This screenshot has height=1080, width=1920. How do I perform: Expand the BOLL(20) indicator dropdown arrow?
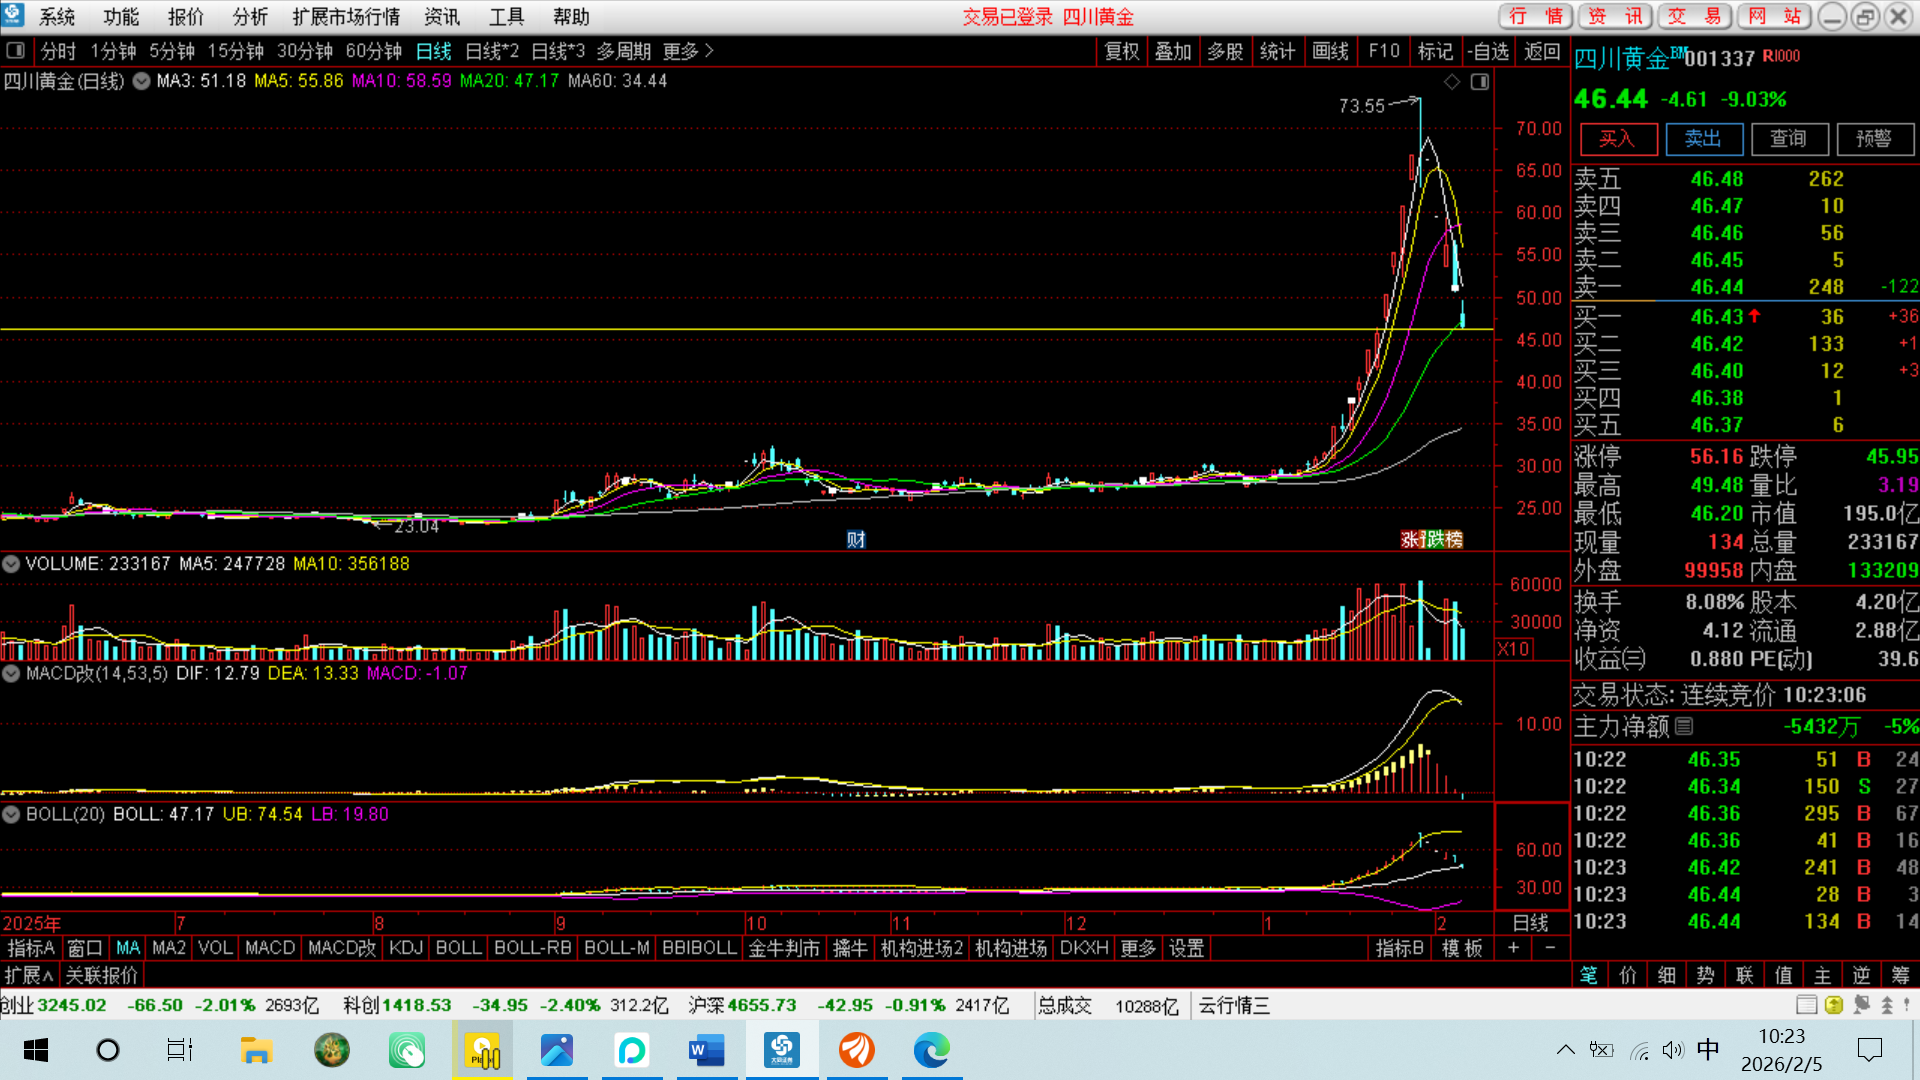(11, 814)
